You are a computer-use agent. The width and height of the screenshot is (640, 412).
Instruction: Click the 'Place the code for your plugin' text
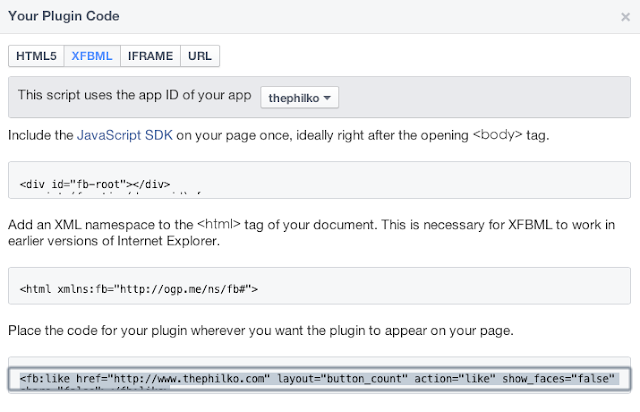click(x=261, y=330)
